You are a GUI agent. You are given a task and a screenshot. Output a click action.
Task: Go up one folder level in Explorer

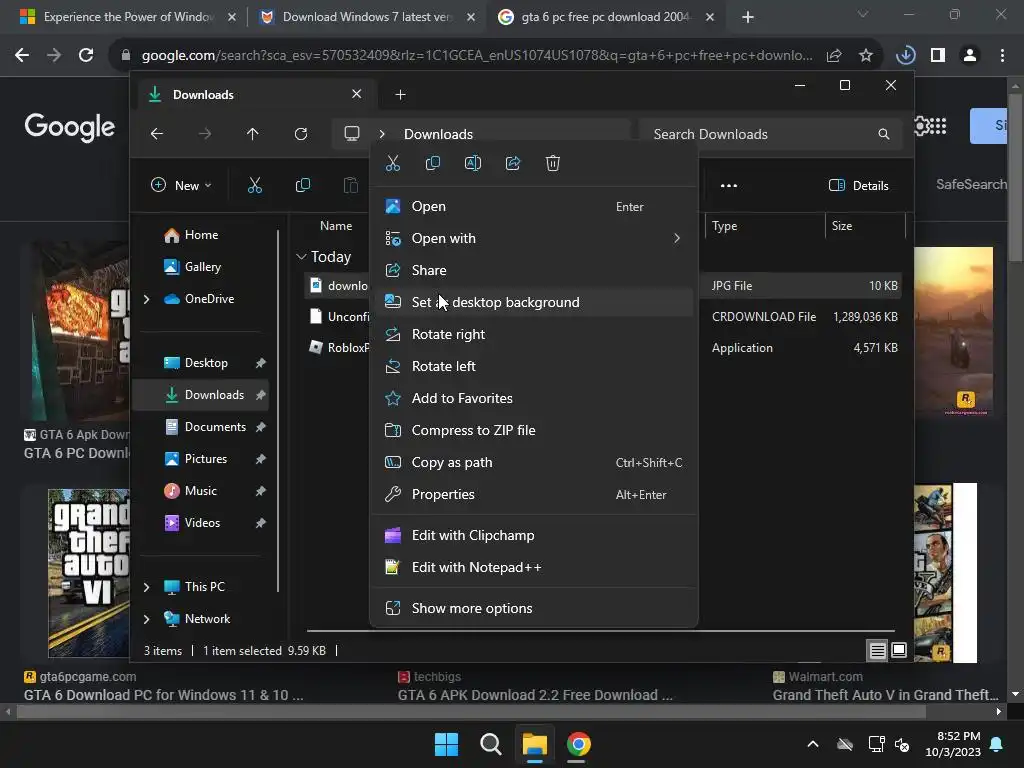click(253, 134)
